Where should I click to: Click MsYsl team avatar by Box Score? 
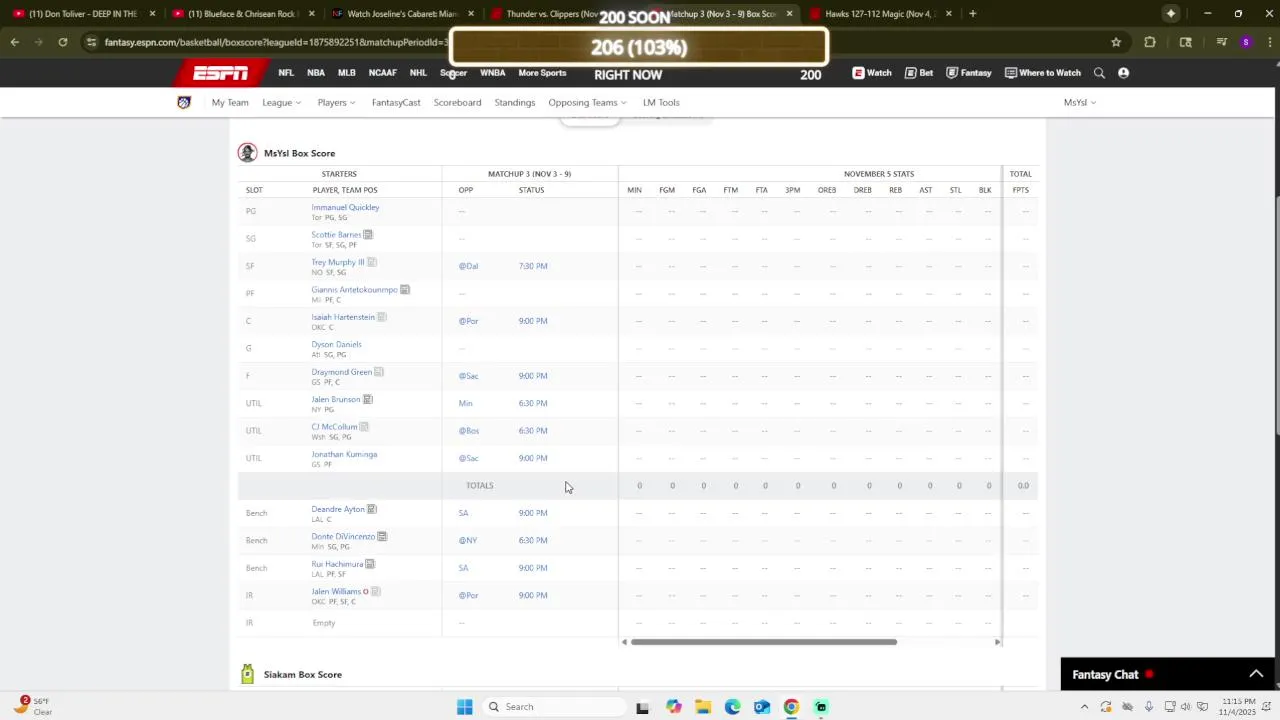247,153
